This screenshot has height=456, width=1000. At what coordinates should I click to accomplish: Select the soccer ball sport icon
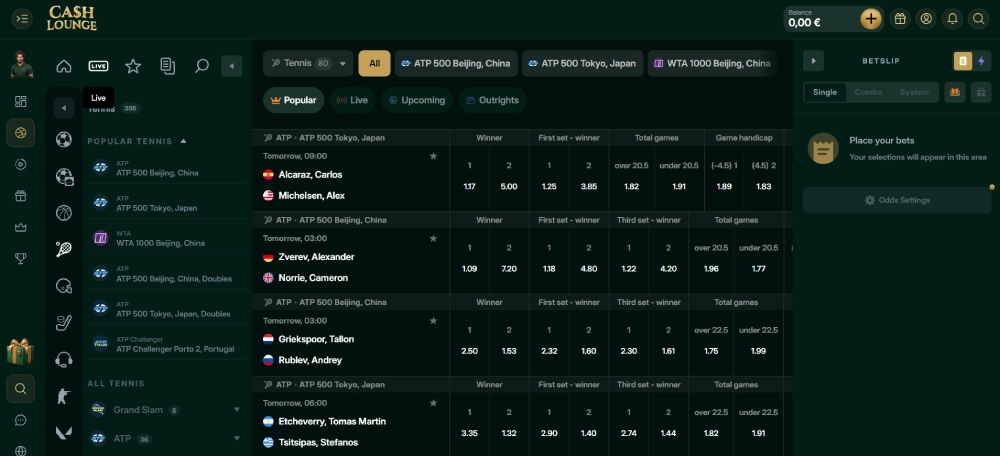coord(64,139)
